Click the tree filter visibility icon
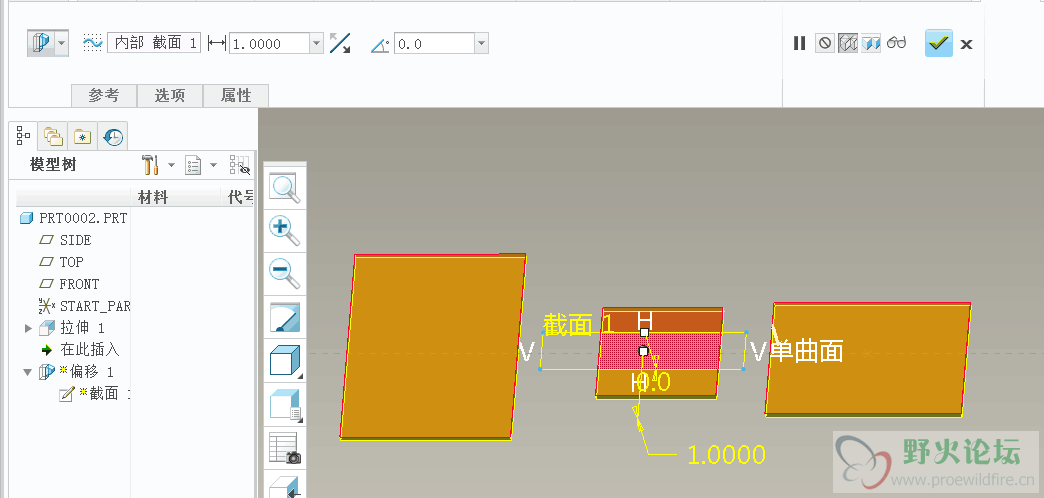This screenshot has height=498, width=1044. coord(240,165)
